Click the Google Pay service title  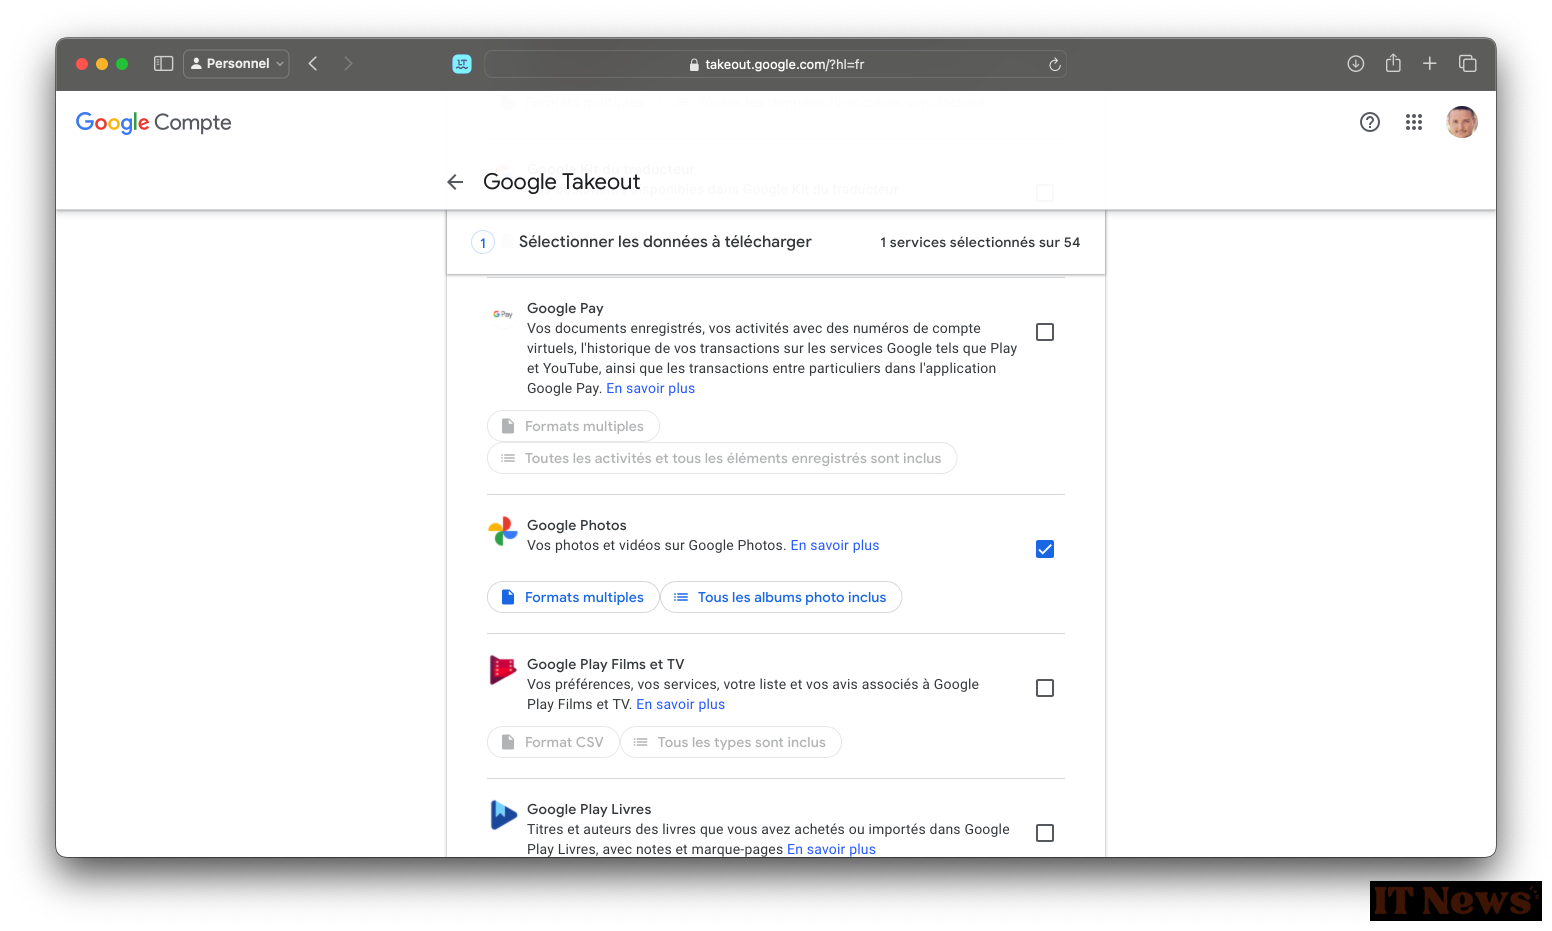tap(565, 308)
